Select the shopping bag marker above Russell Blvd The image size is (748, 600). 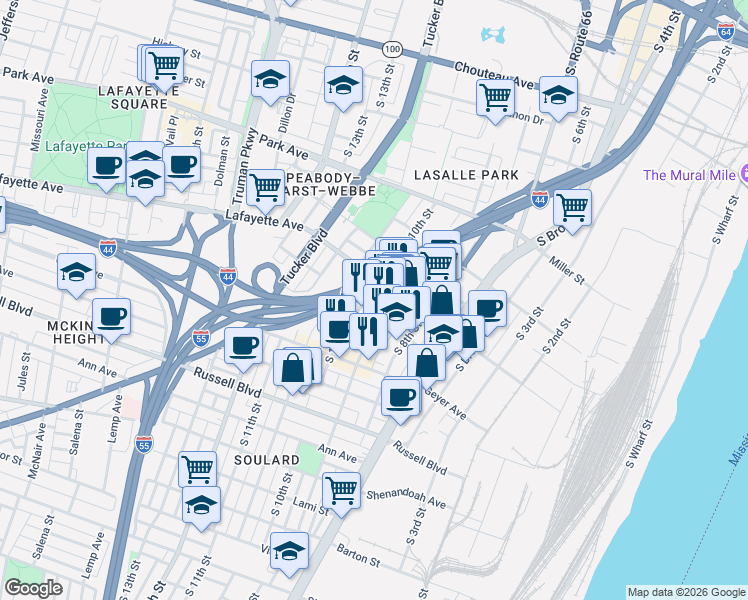[292, 368]
